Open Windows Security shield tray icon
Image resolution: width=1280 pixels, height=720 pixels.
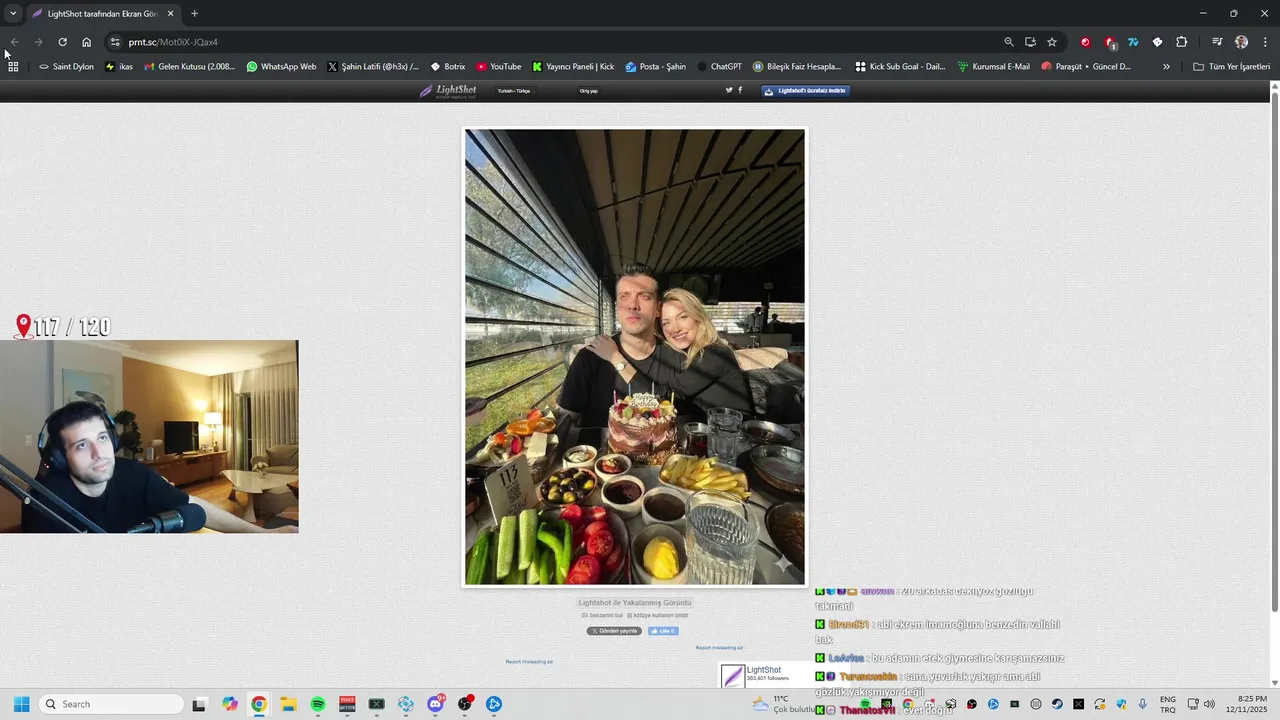[x=1121, y=704]
